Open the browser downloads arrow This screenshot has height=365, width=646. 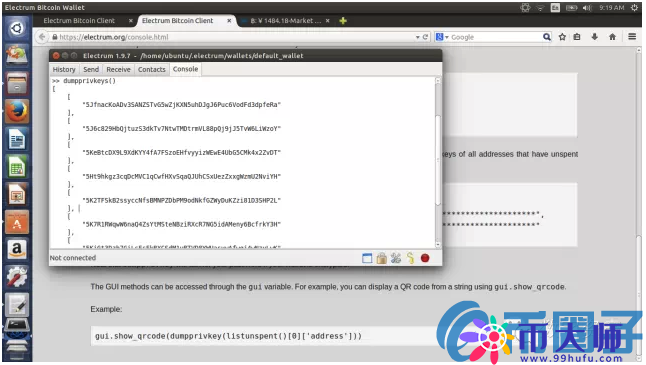pyautogui.click(x=595, y=37)
